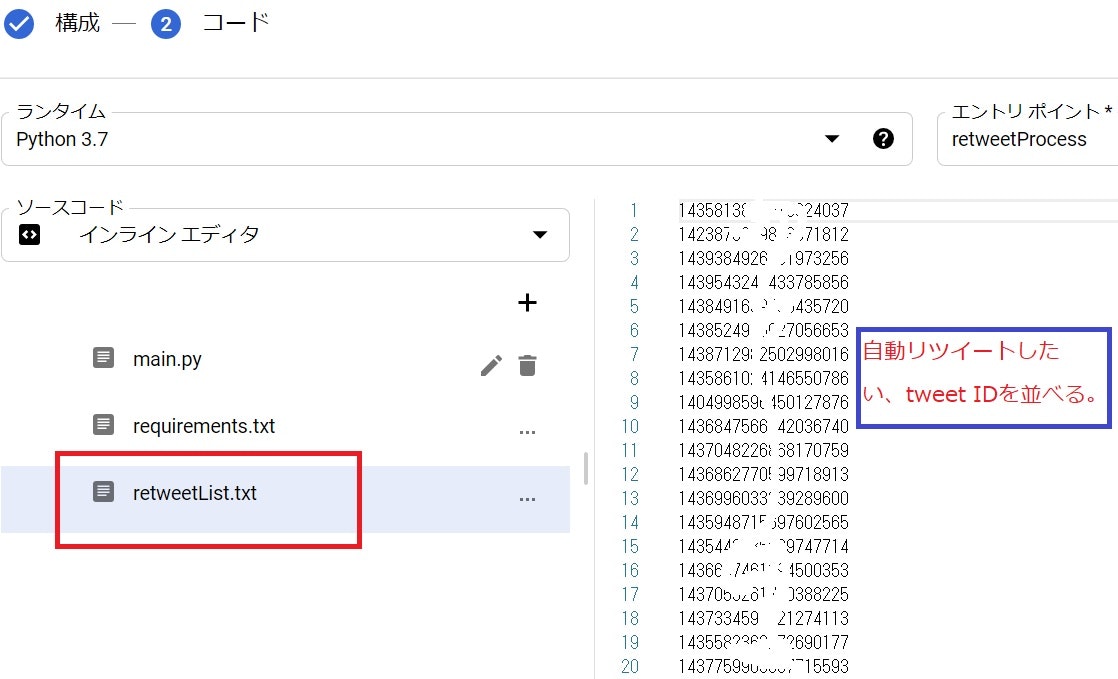The height and width of the screenshot is (679, 1118).
Task: Rename main.py with the pencil icon
Action: tap(491, 365)
